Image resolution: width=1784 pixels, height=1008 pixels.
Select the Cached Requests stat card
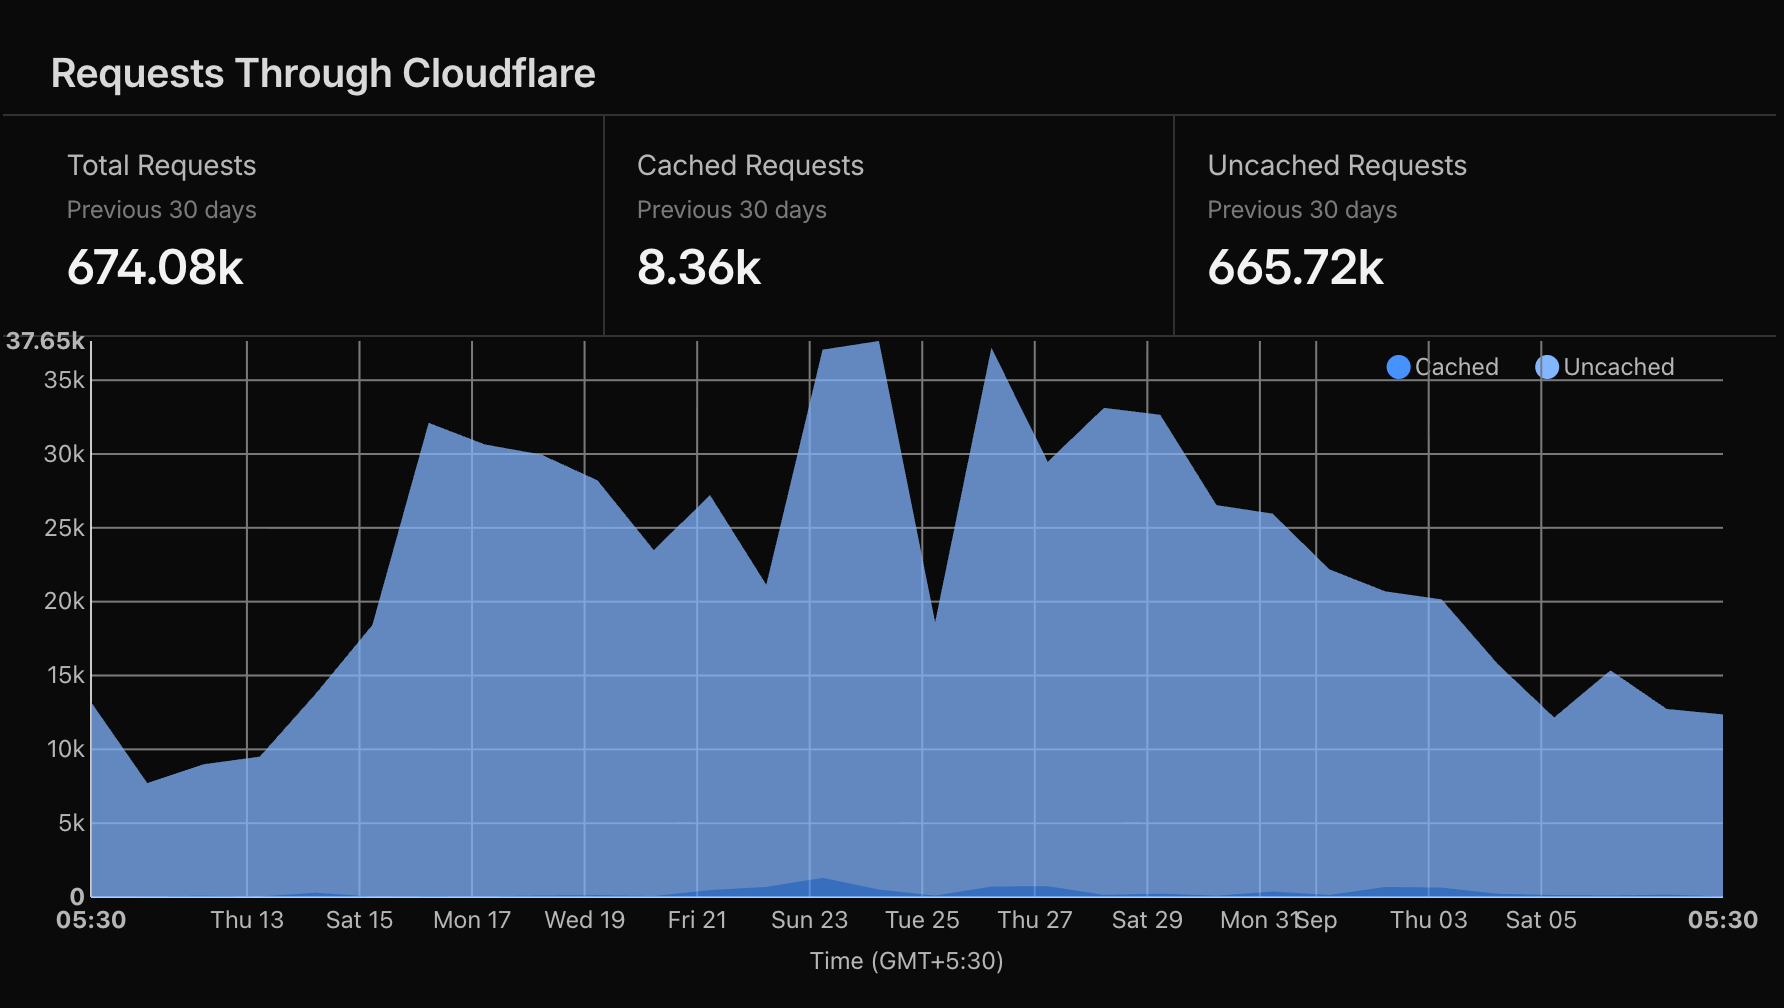click(889, 226)
